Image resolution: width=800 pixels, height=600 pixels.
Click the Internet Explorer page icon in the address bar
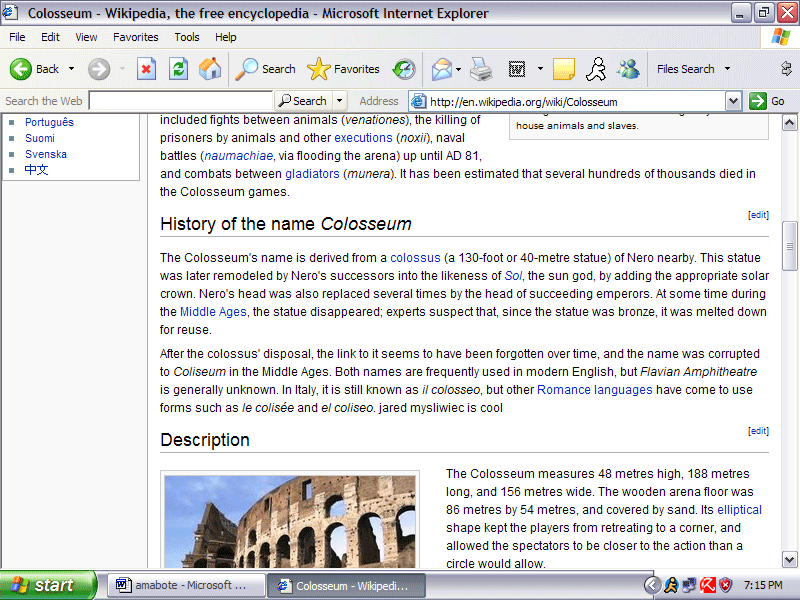418,102
